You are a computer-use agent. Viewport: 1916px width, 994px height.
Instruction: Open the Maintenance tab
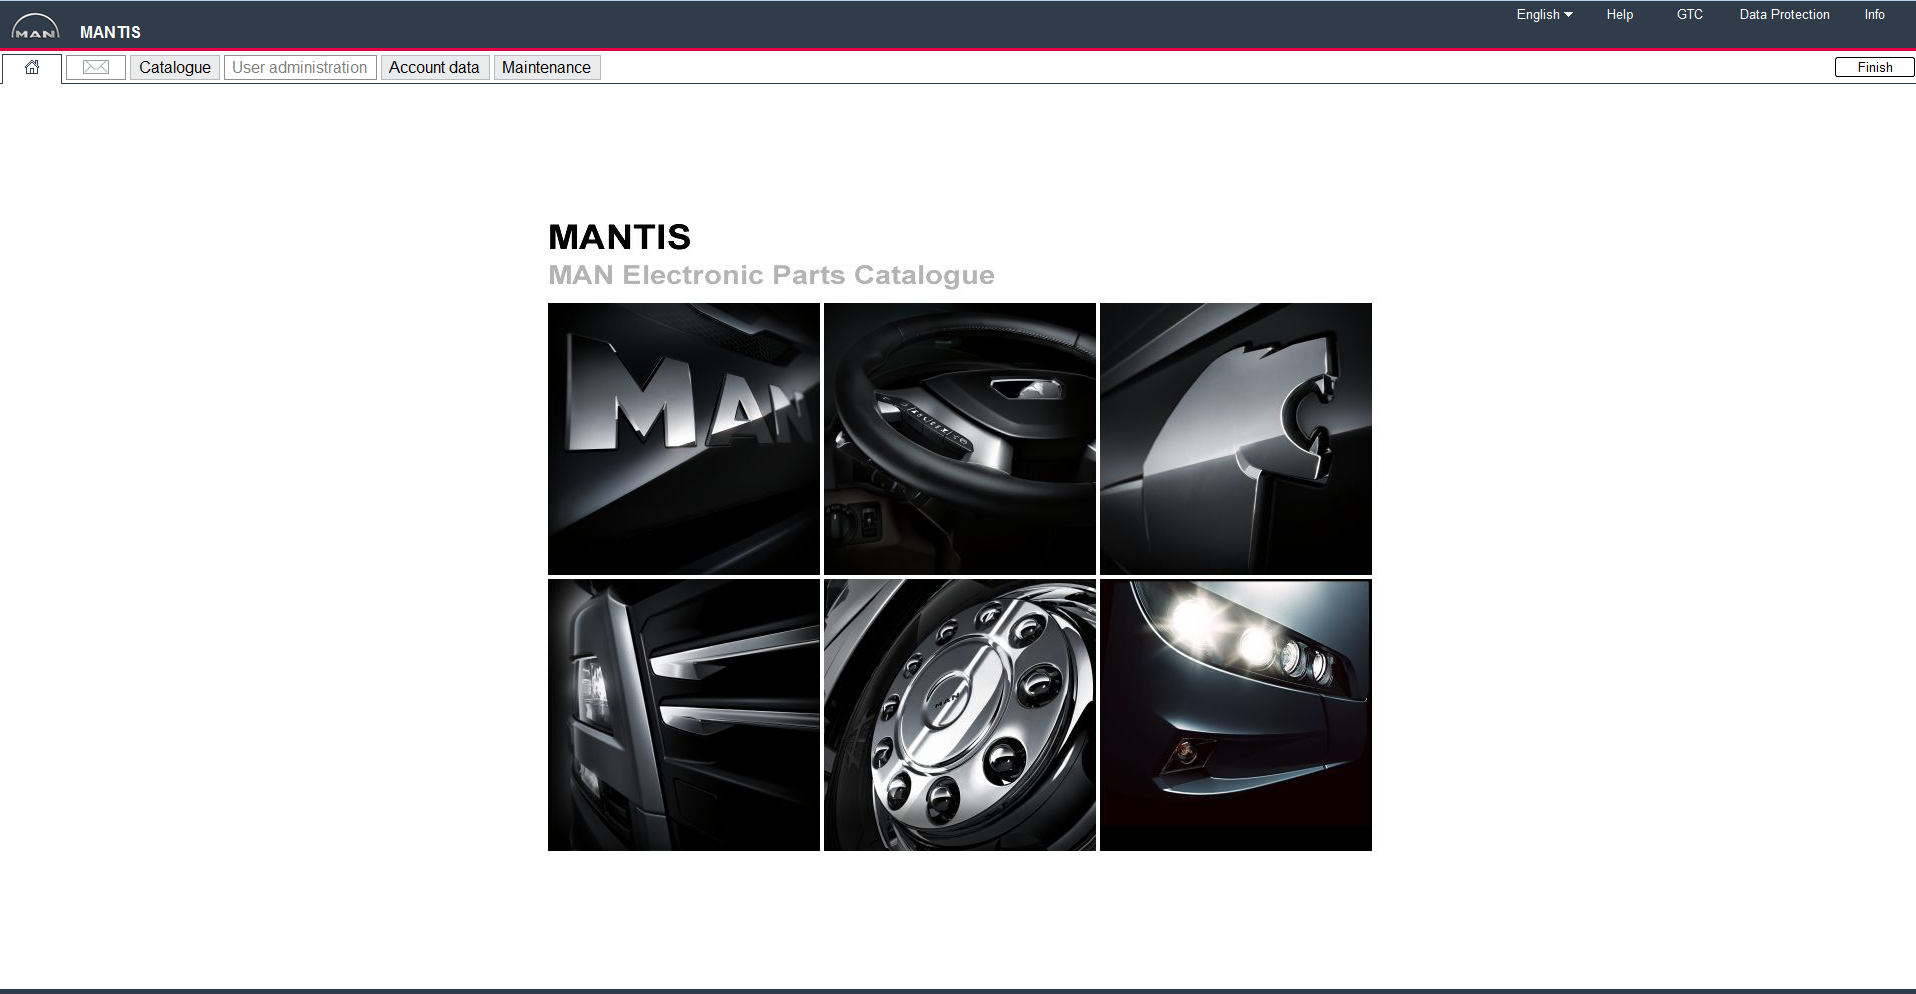pyautogui.click(x=546, y=67)
